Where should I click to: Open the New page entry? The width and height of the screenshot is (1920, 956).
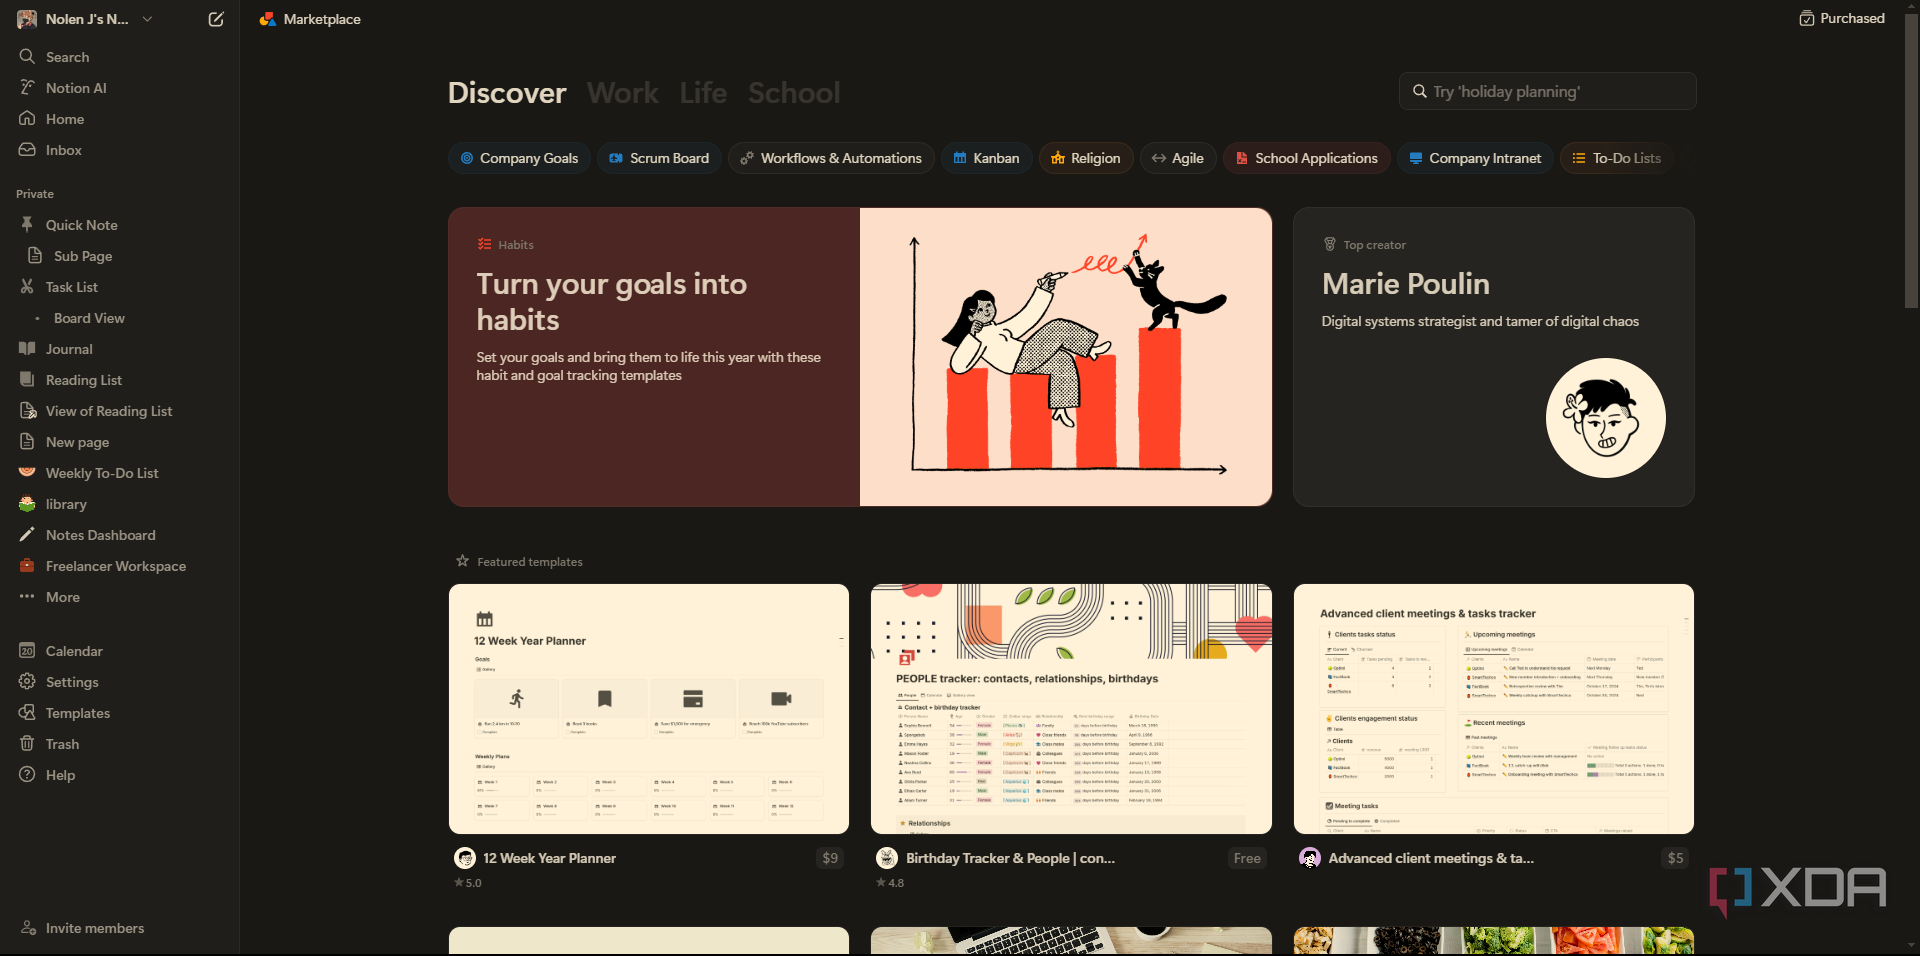120,442
